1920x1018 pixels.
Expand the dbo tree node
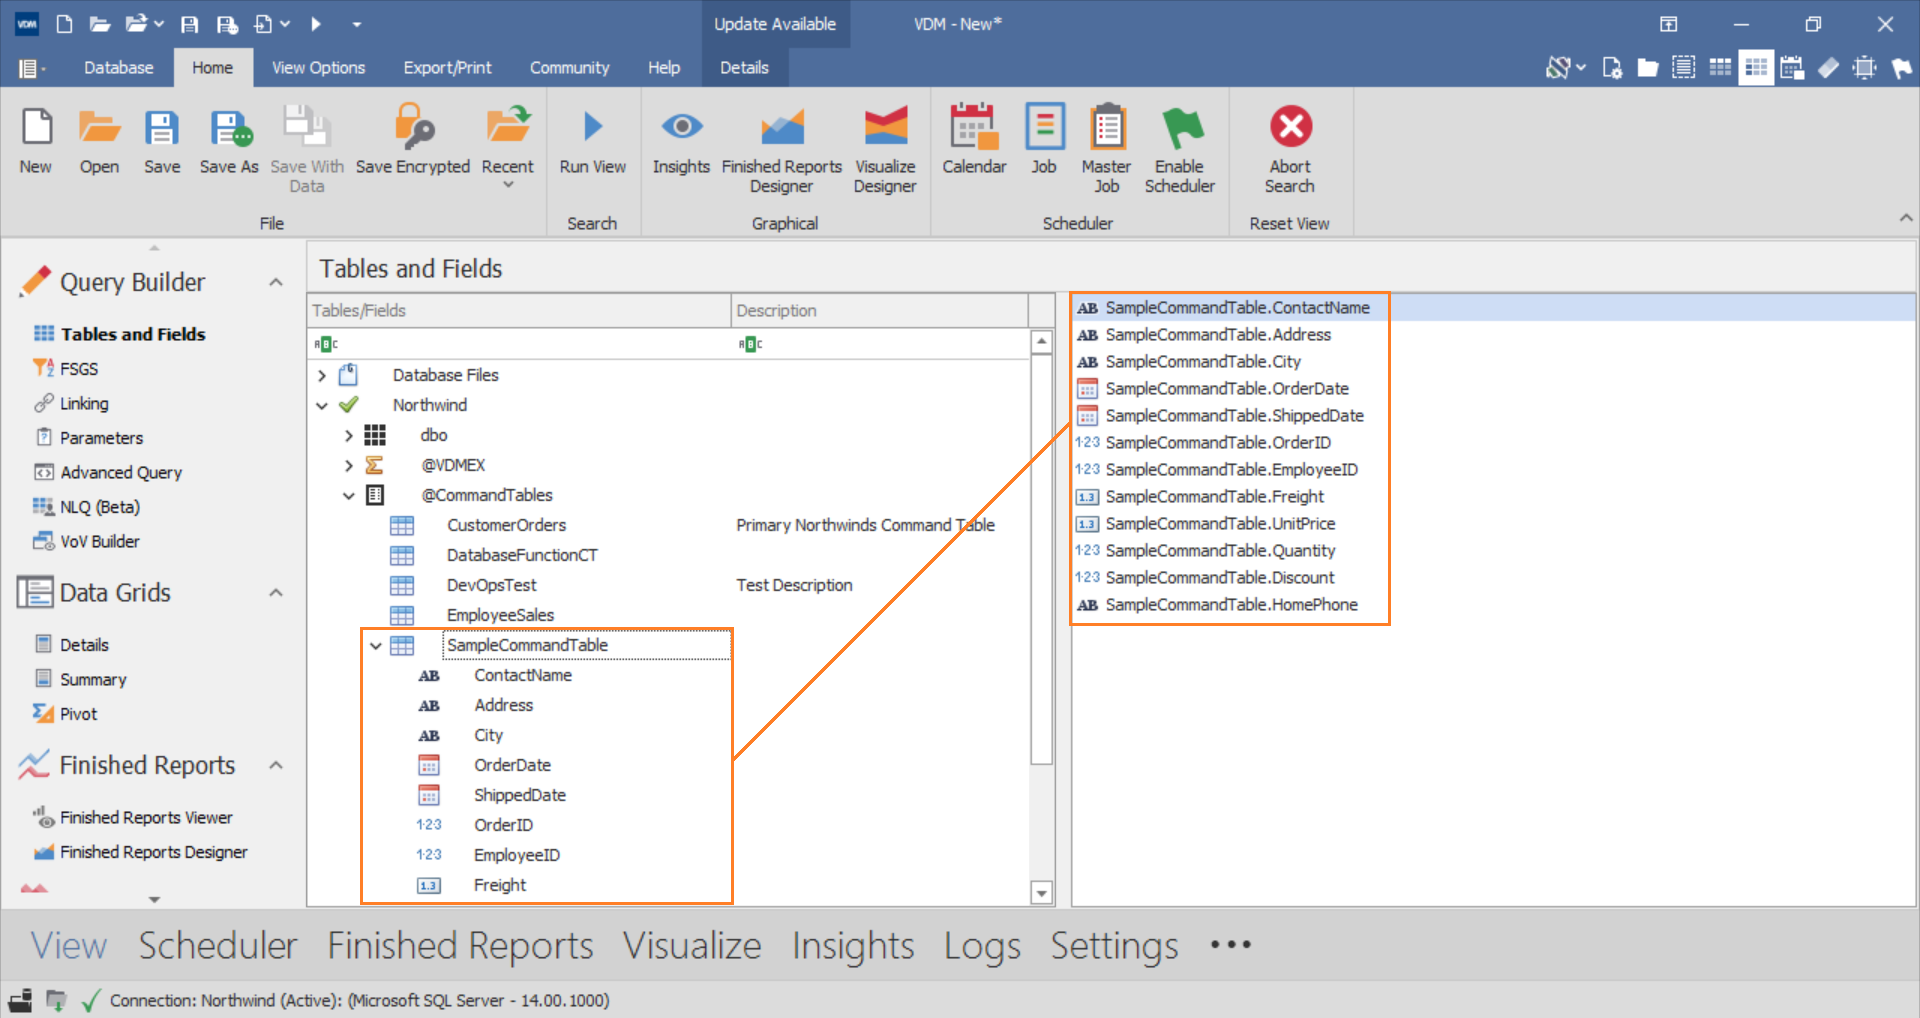coord(349,436)
